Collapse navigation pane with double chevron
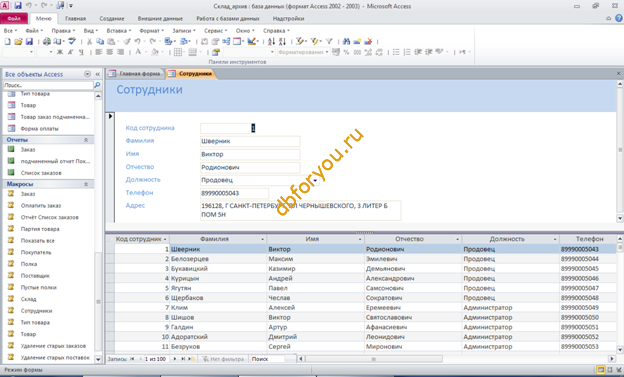This screenshot has width=624, height=377. [98, 74]
